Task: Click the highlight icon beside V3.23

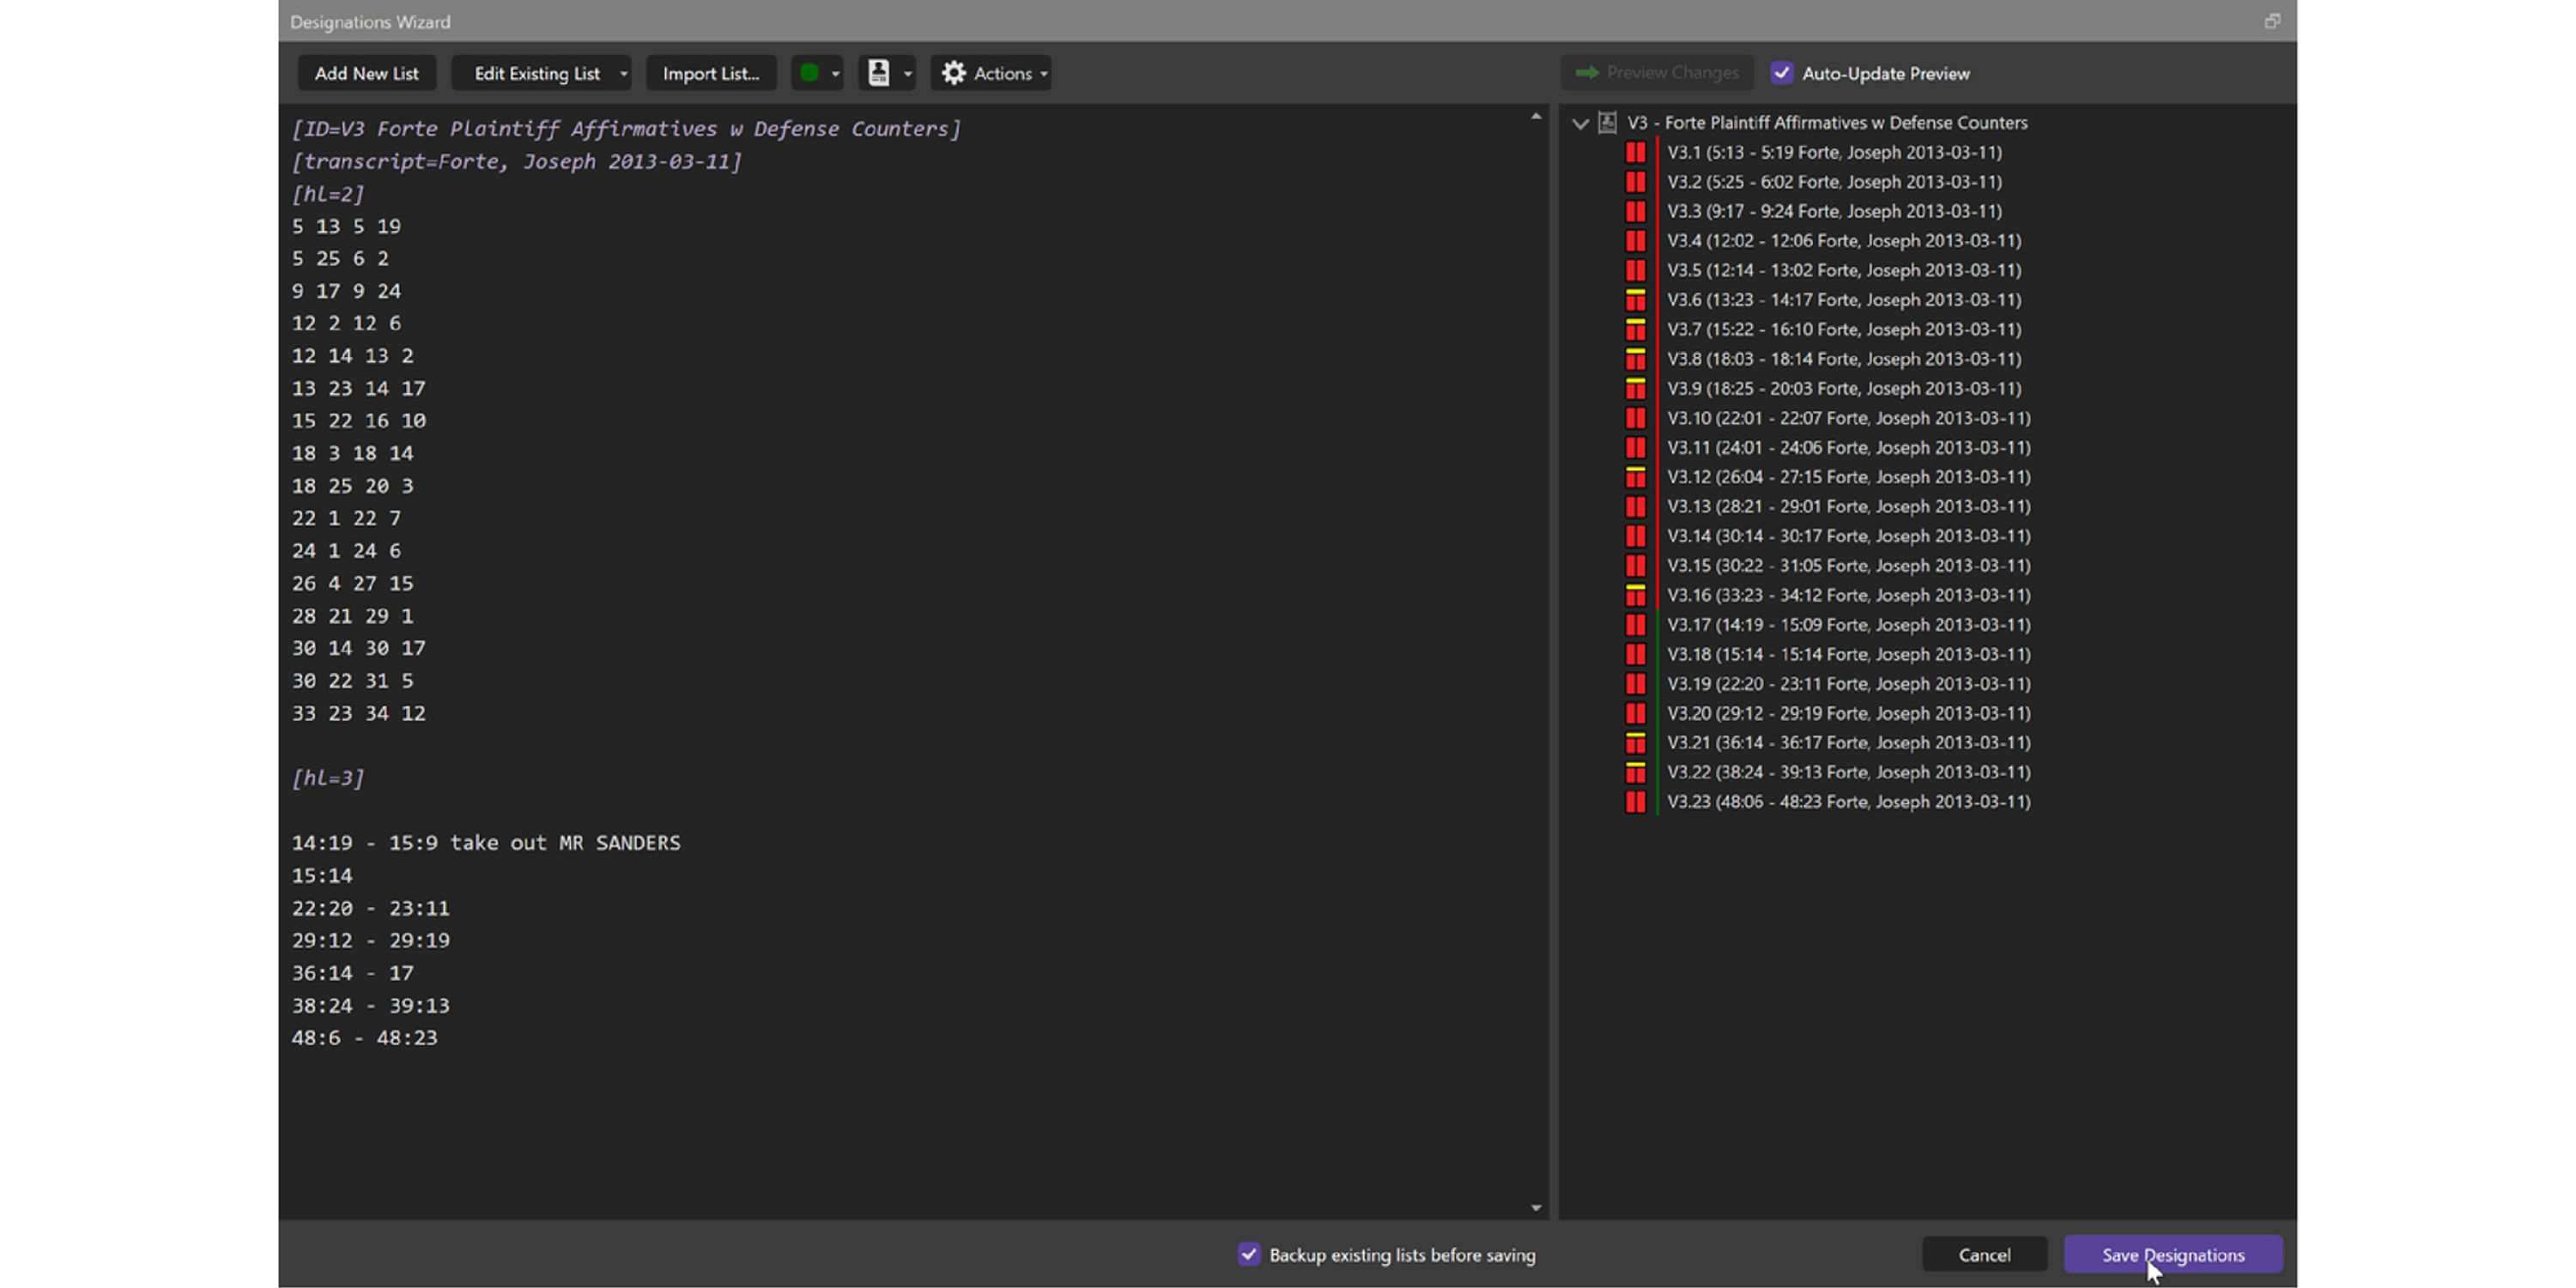Action: point(1635,802)
